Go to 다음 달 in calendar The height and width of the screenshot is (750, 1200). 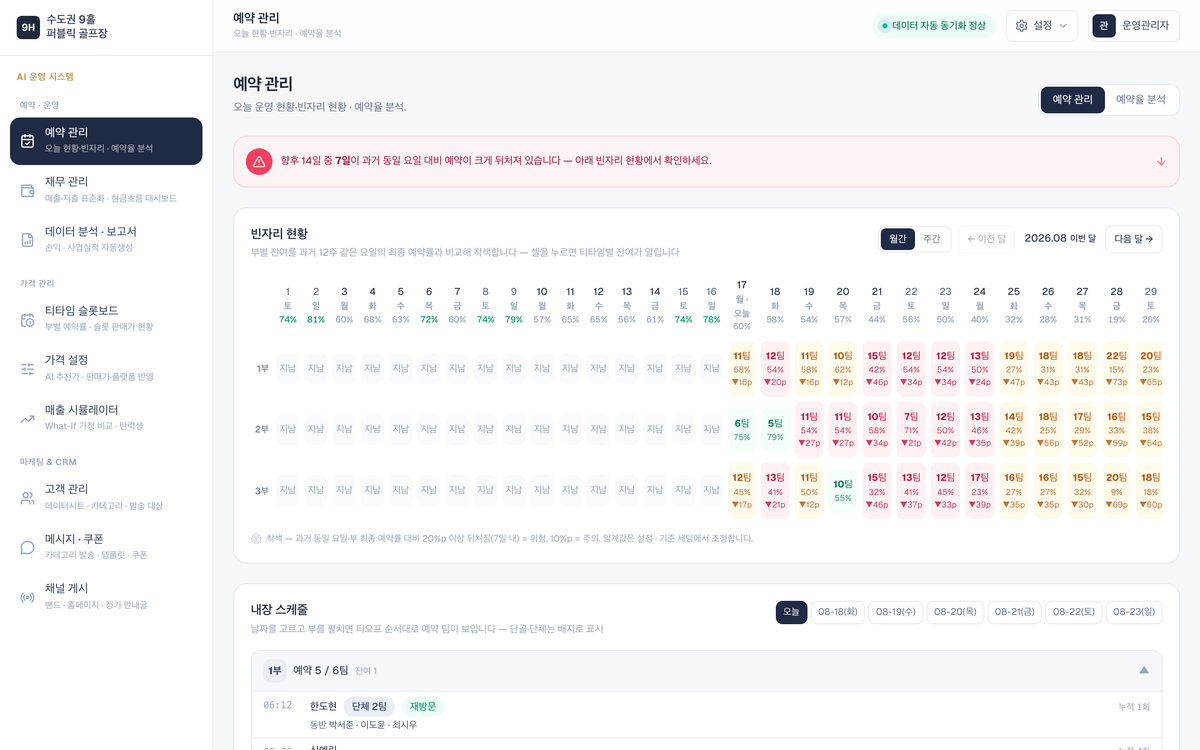pyautogui.click(x=1133, y=239)
